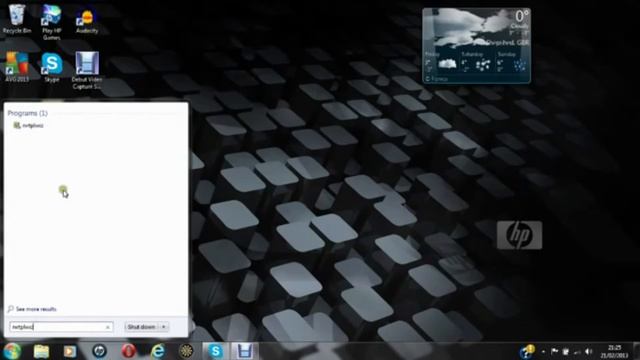Image resolution: width=640 pixels, height=360 pixels.
Task: Click the Show desktop button at taskbar edge
Action: [636, 351]
